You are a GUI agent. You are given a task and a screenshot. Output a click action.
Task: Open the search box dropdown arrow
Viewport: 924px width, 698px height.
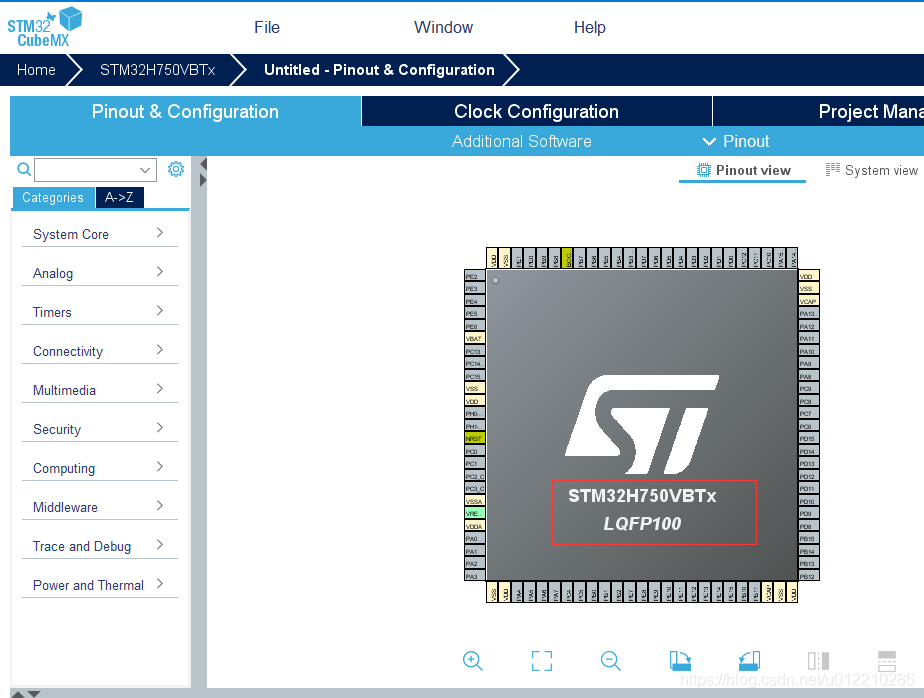point(145,170)
